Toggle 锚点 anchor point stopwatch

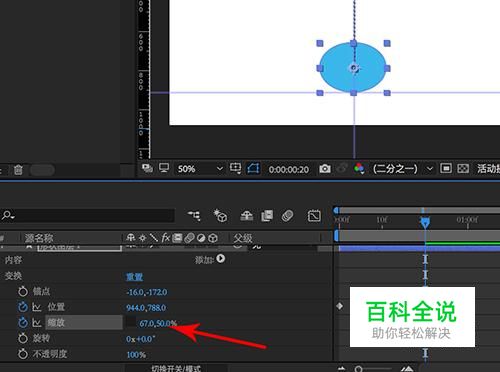(23, 291)
